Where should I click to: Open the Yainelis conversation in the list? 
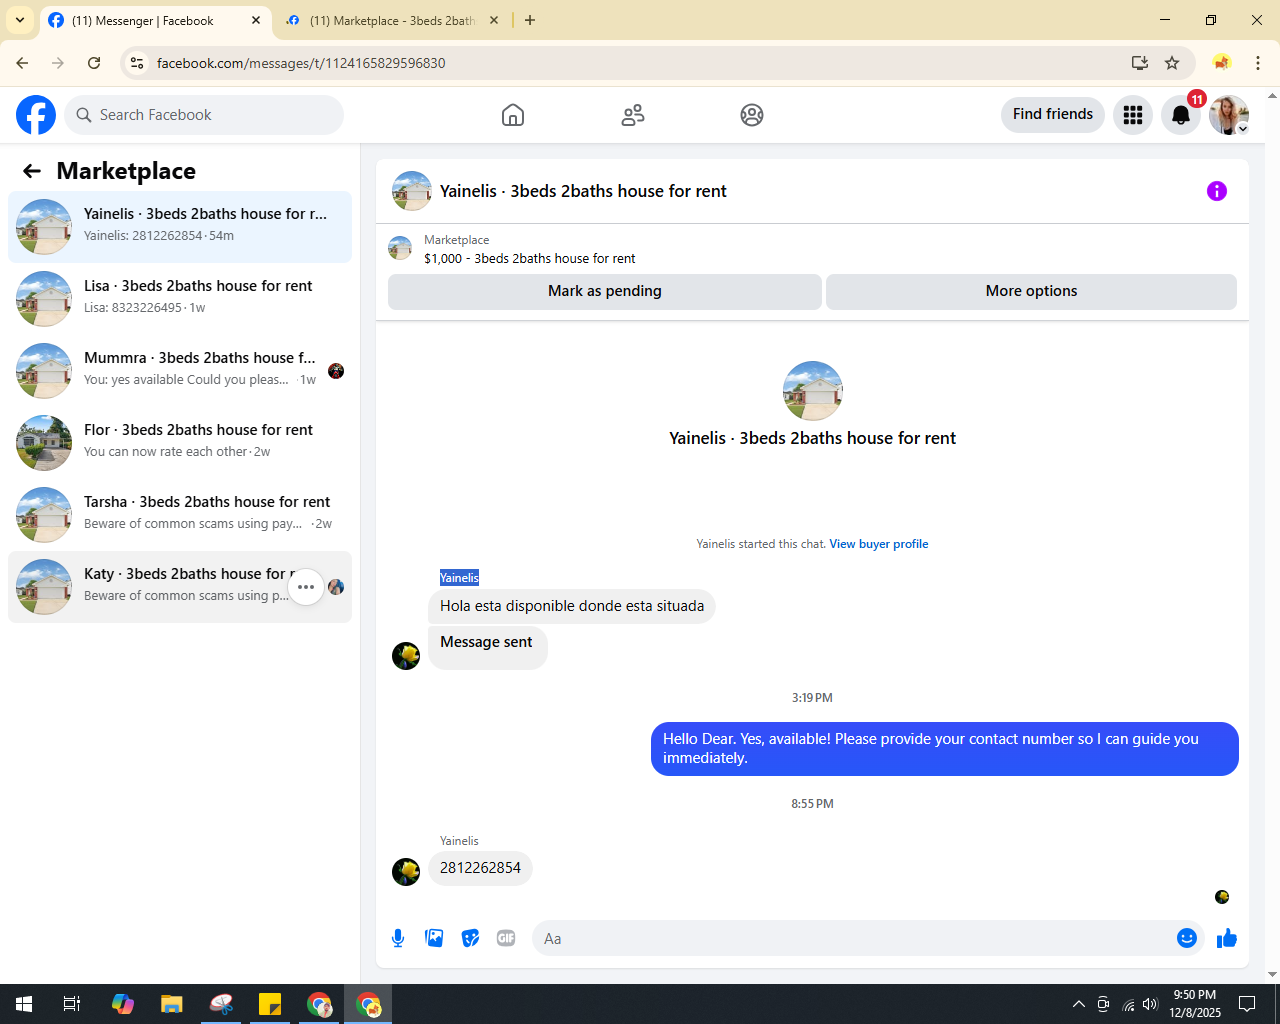[x=180, y=227]
